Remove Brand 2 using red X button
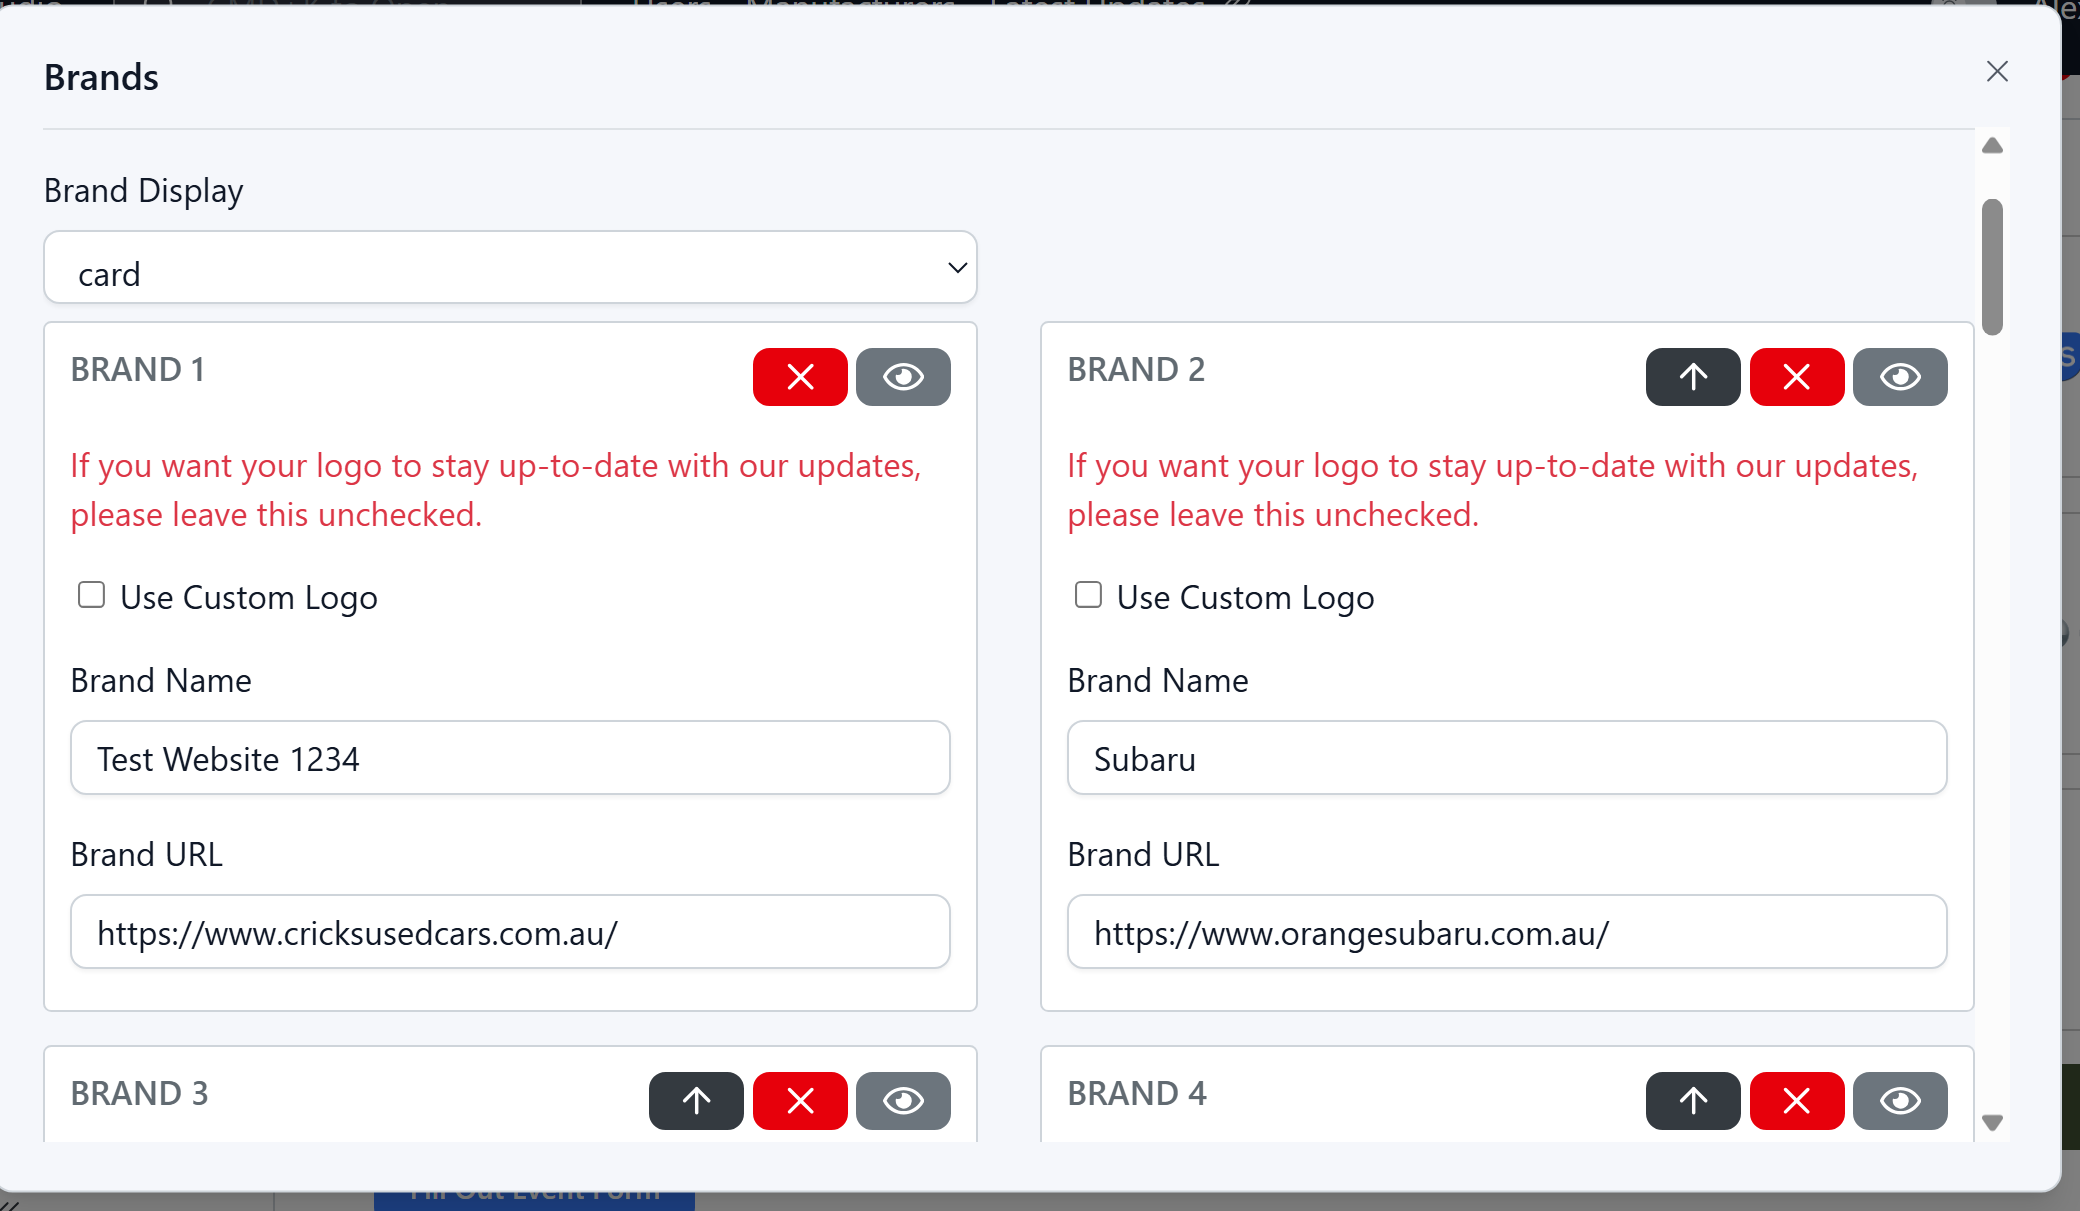Viewport: 2080px width, 1211px height. point(1797,377)
